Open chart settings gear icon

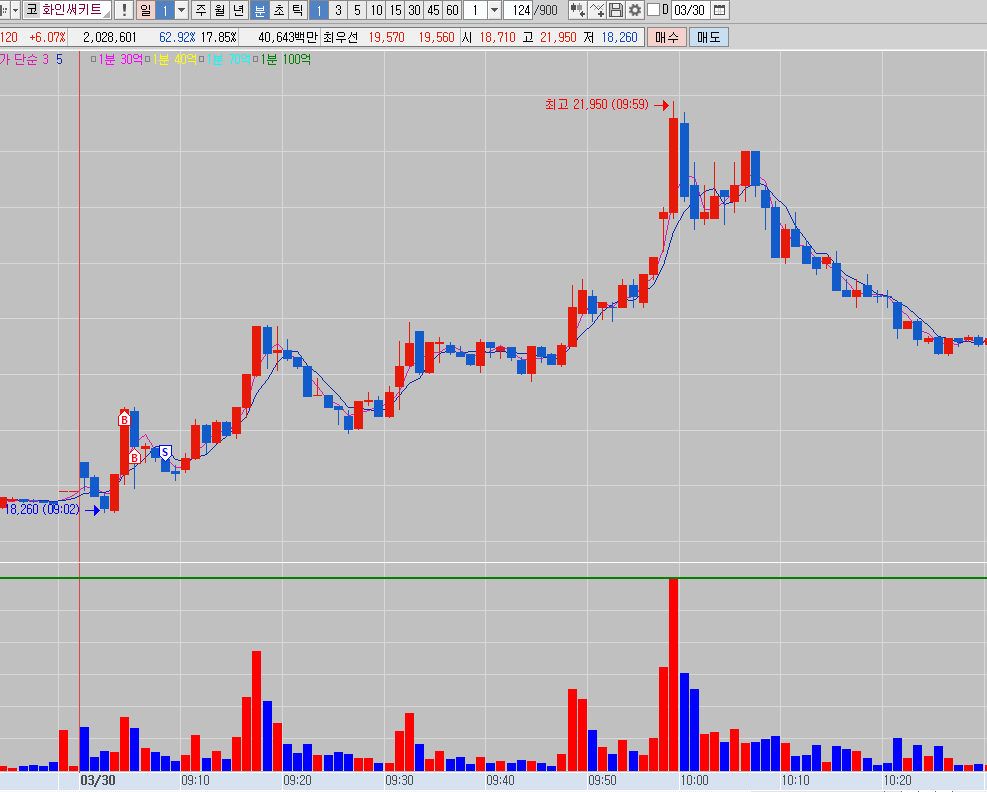click(x=634, y=10)
